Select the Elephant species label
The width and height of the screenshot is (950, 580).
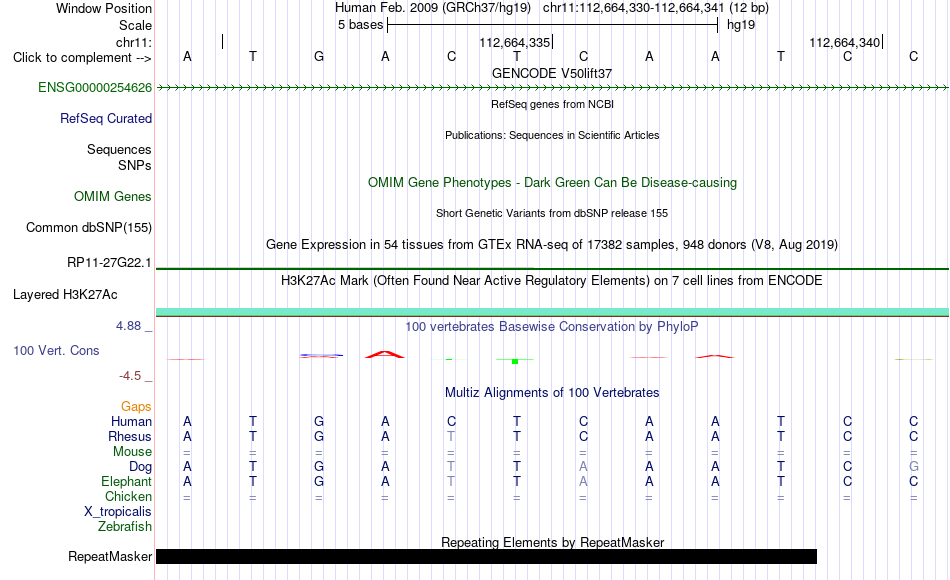[126, 481]
